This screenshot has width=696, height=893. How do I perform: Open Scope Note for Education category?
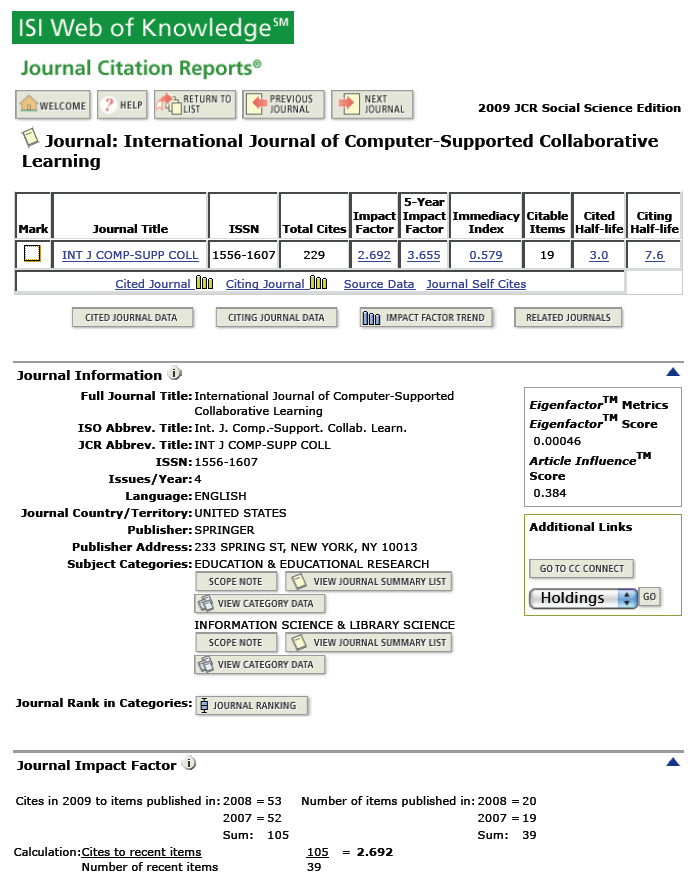(x=236, y=581)
